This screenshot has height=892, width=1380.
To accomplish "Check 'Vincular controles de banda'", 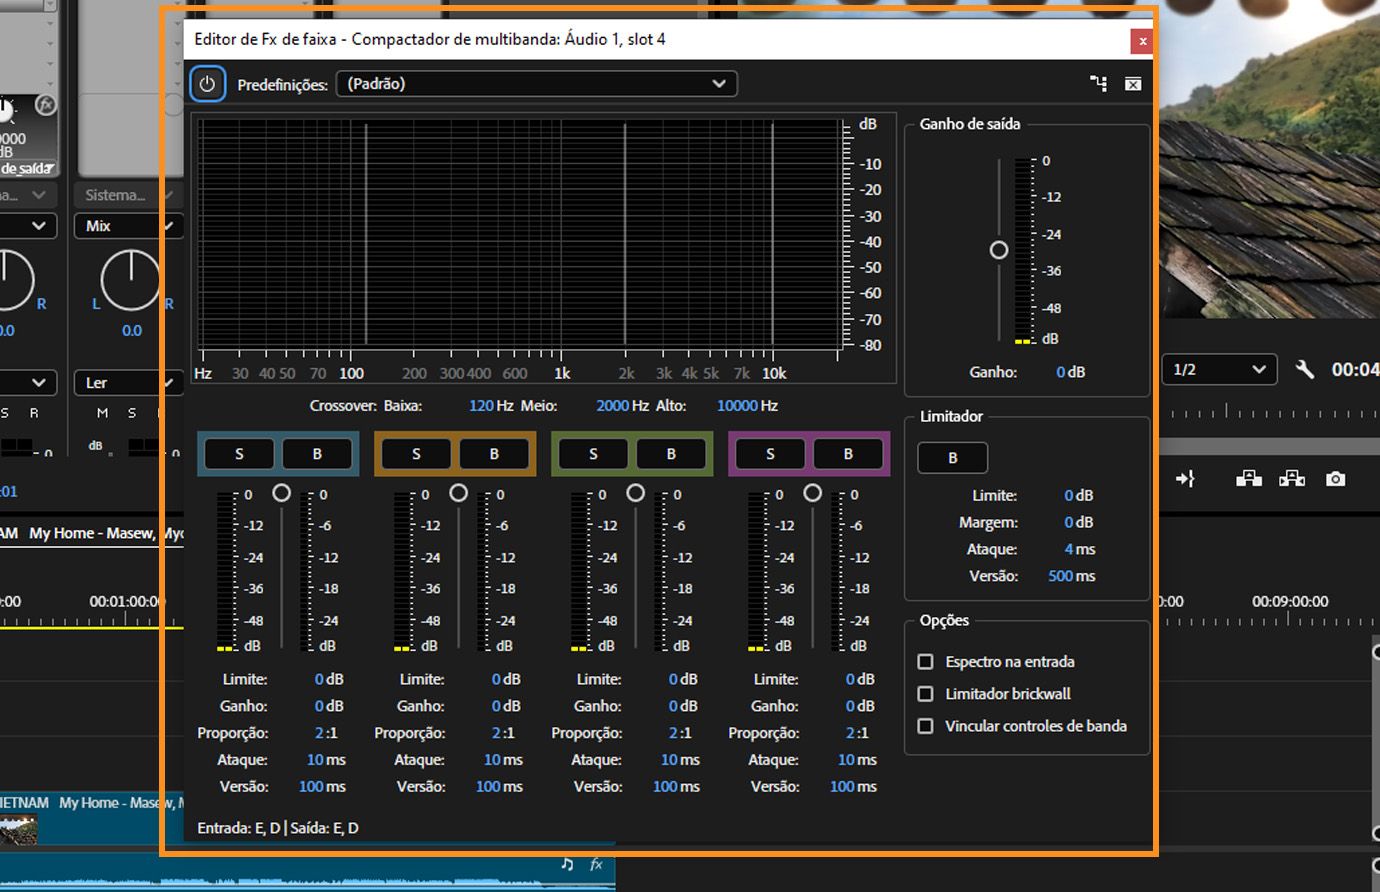I will (925, 726).
